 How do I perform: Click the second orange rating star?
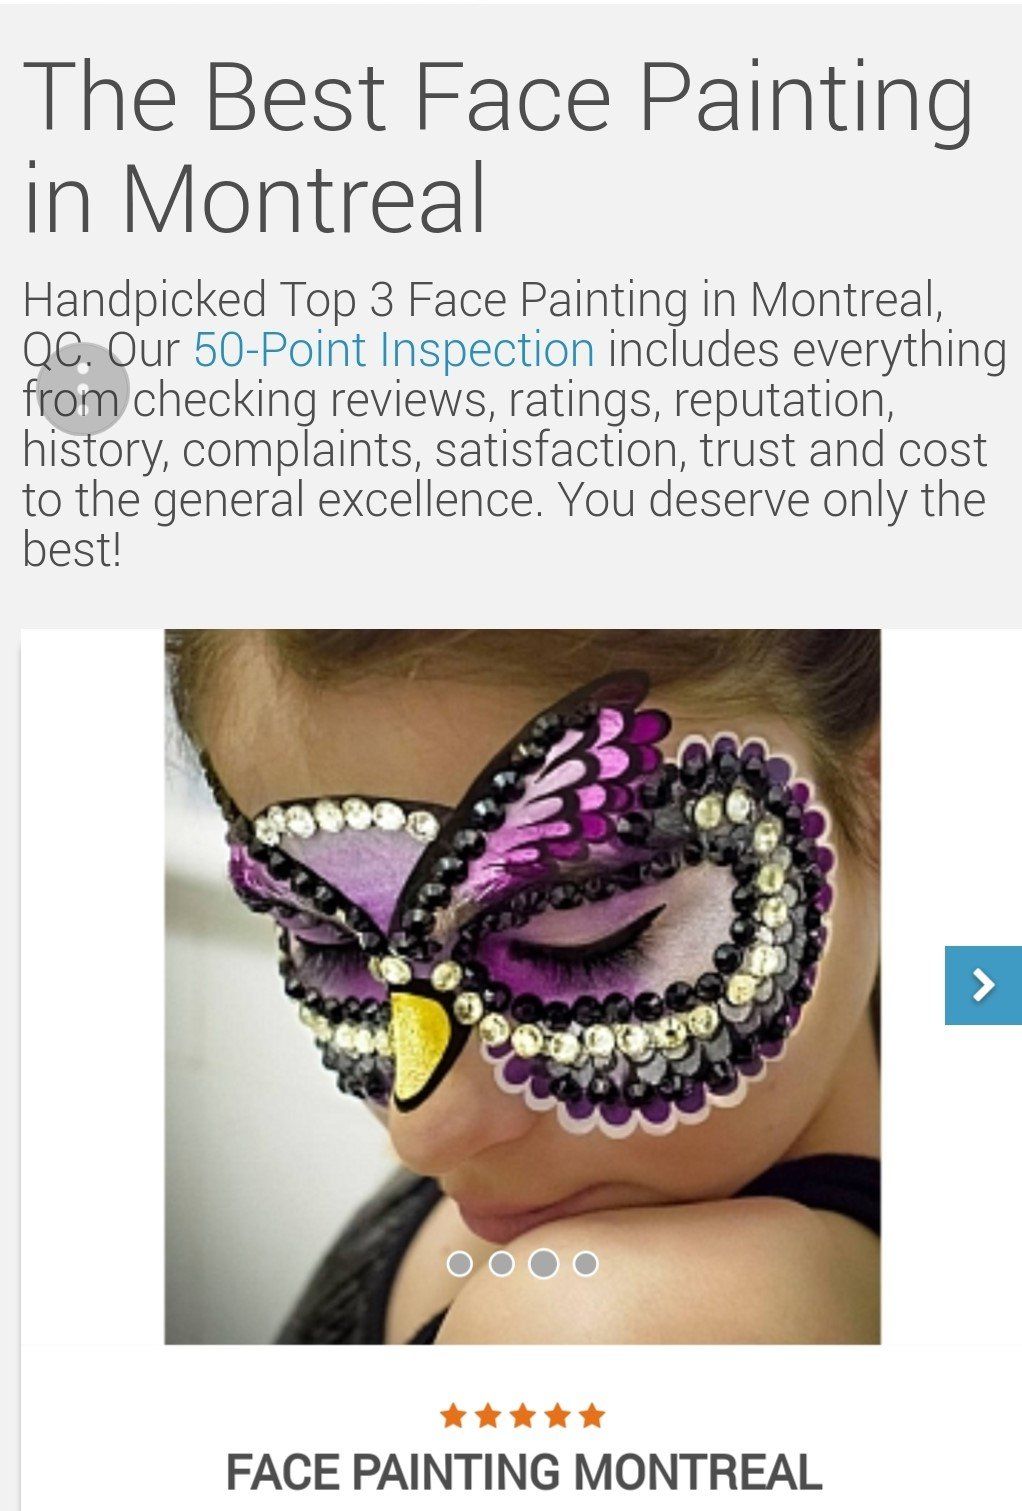point(488,1415)
